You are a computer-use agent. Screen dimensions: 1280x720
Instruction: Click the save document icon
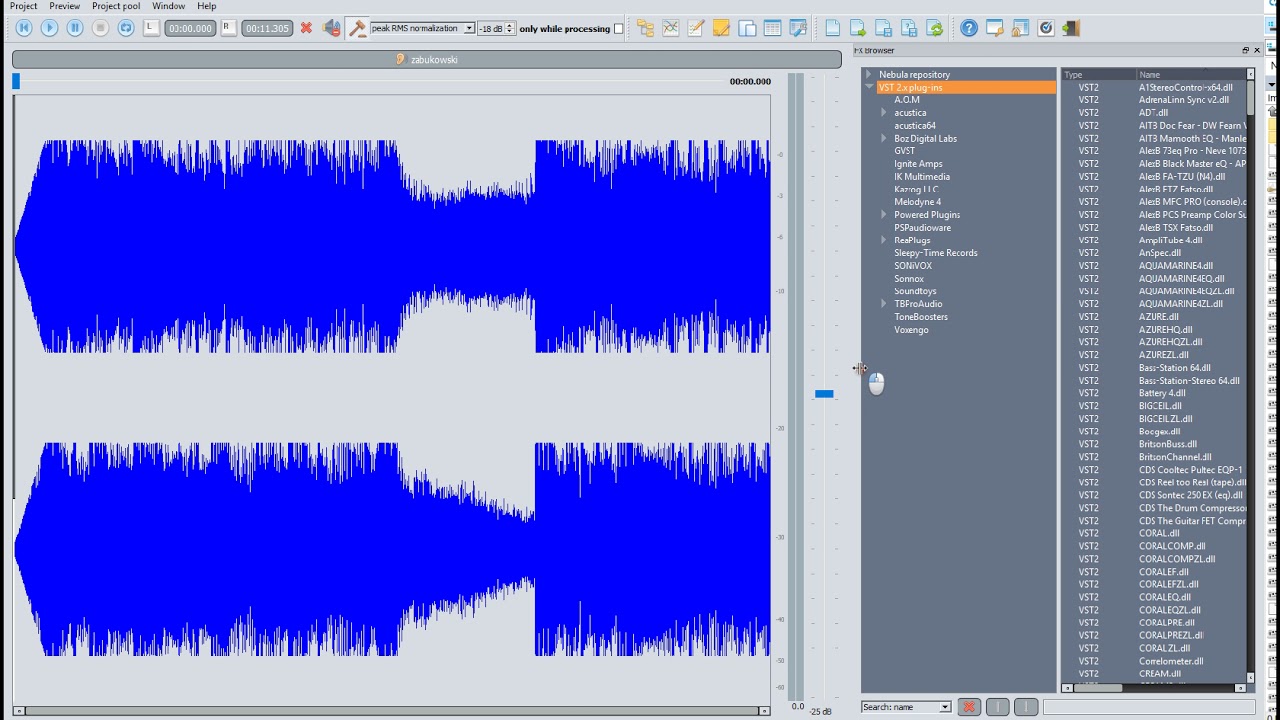(x=883, y=28)
